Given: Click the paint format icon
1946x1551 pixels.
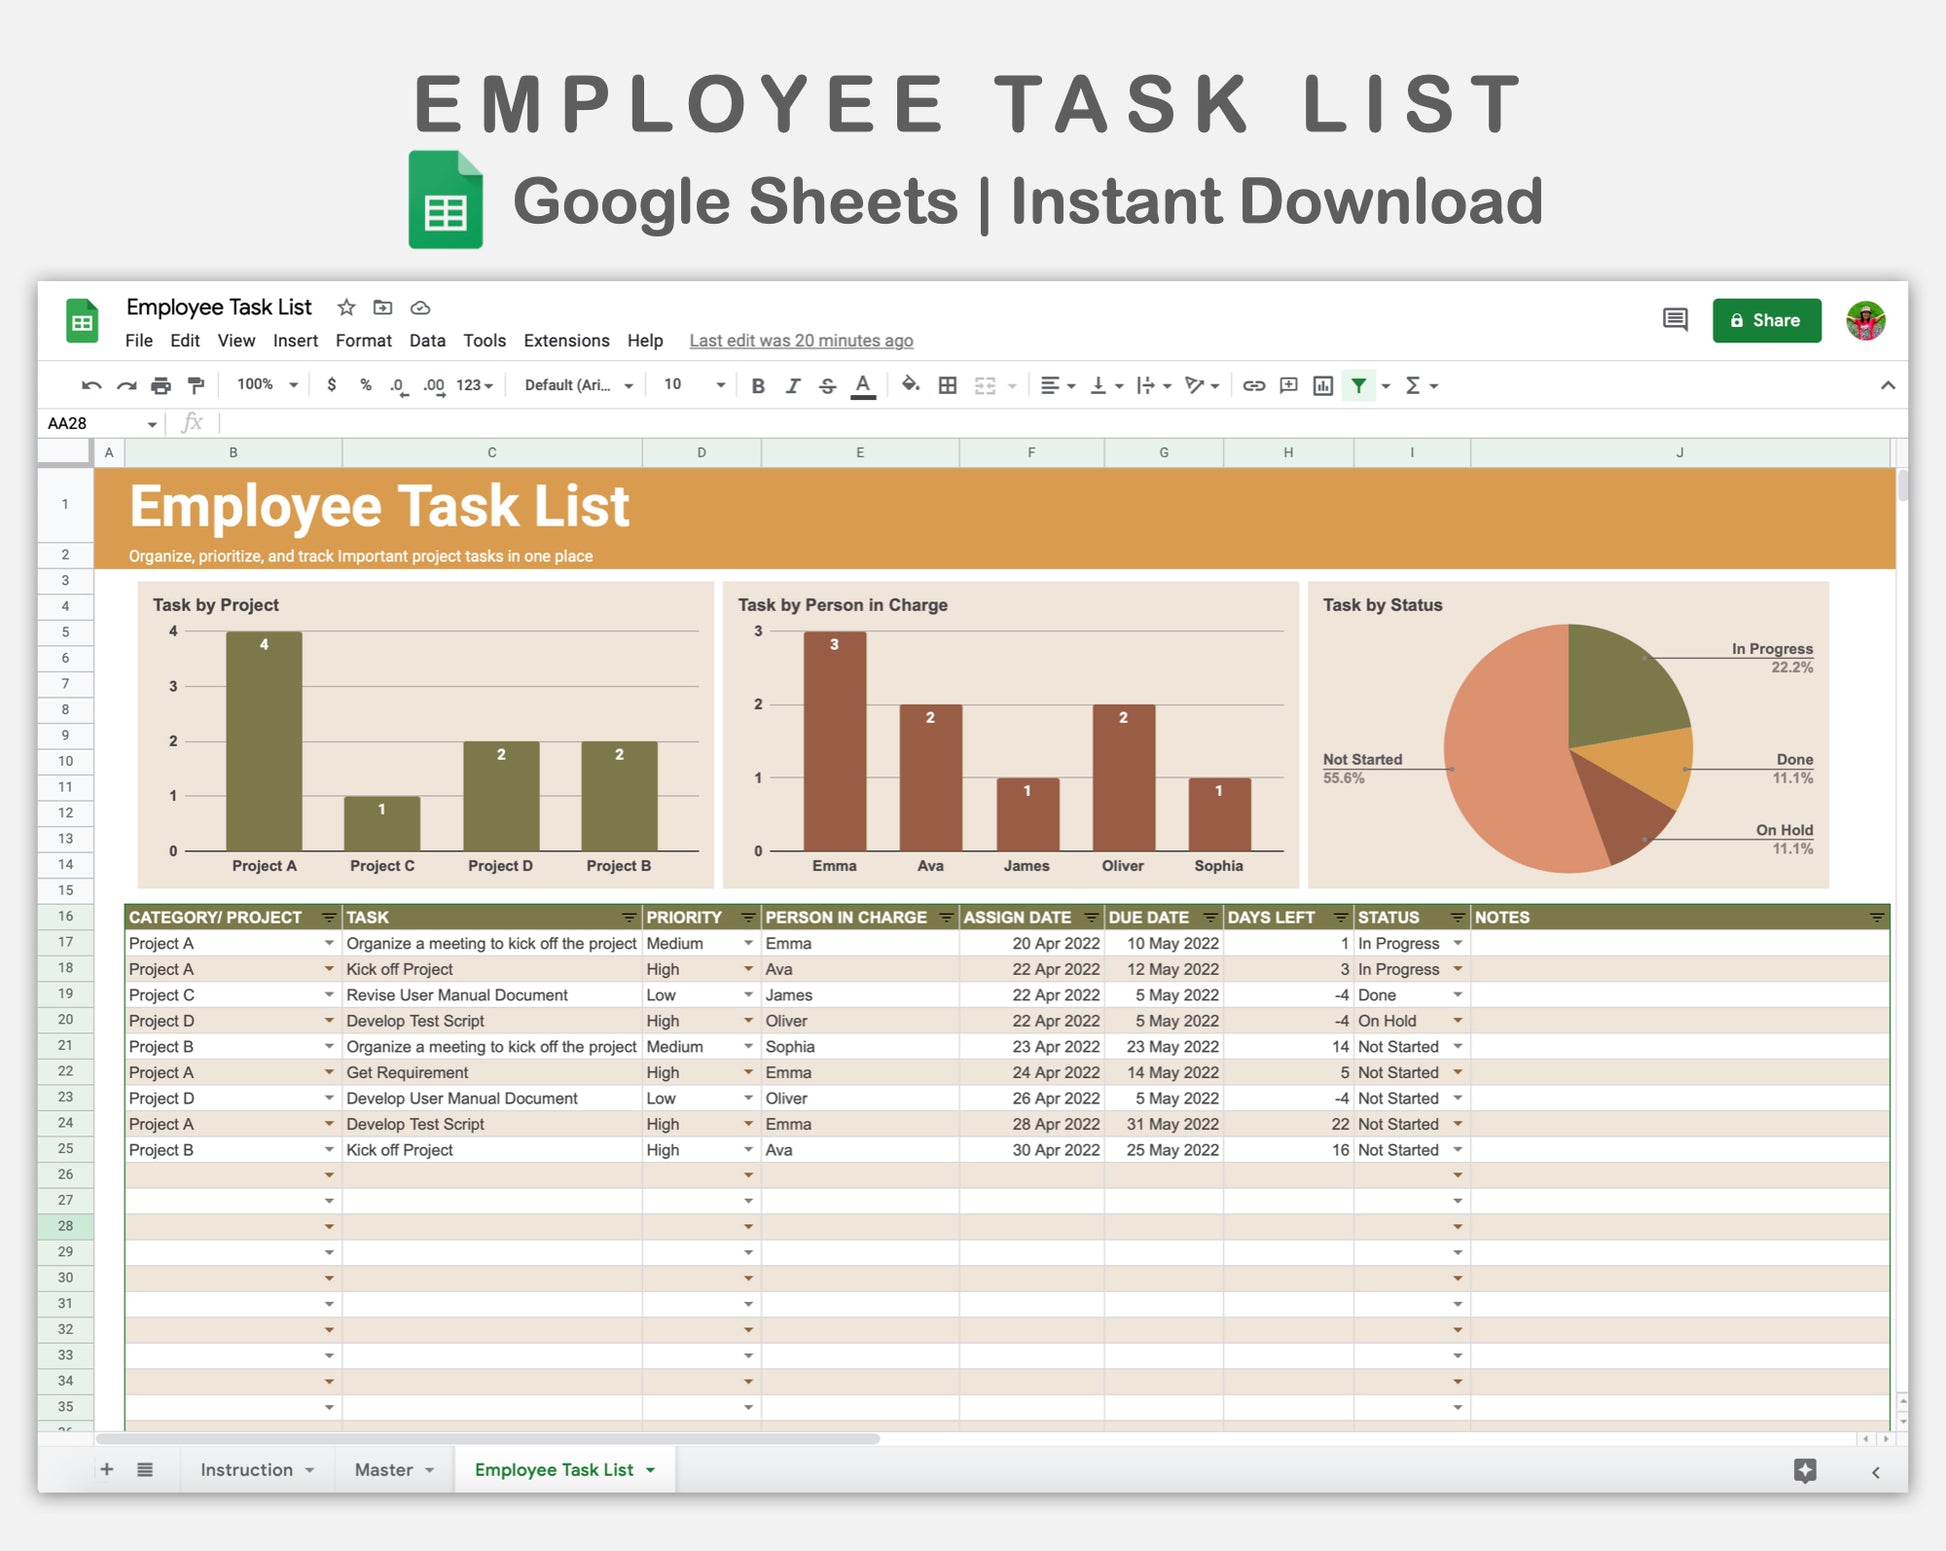Looking at the screenshot, I should click(196, 385).
